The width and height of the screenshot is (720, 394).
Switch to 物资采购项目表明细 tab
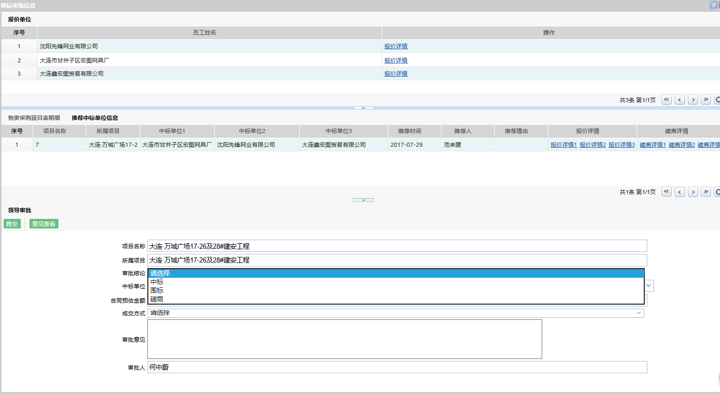34,118
